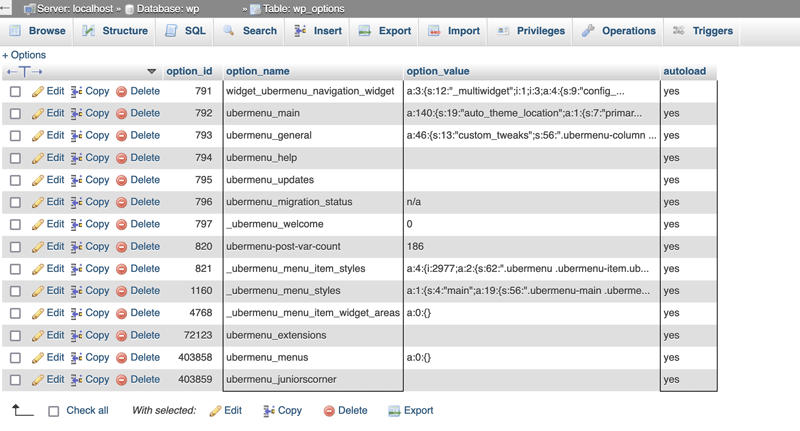The width and height of the screenshot is (800, 431).
Task: Open the Privileges tab
Action: point(531,31)
